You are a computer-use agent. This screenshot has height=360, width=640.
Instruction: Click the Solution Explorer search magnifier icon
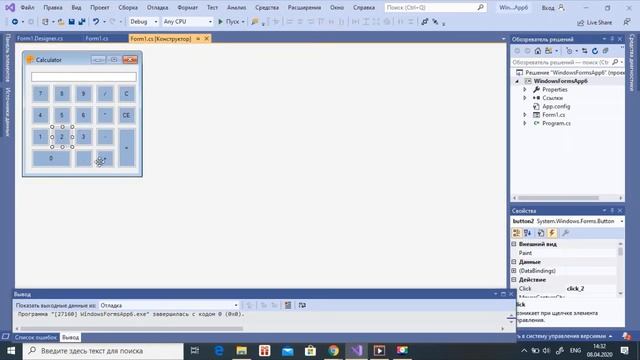pos(615,62)
